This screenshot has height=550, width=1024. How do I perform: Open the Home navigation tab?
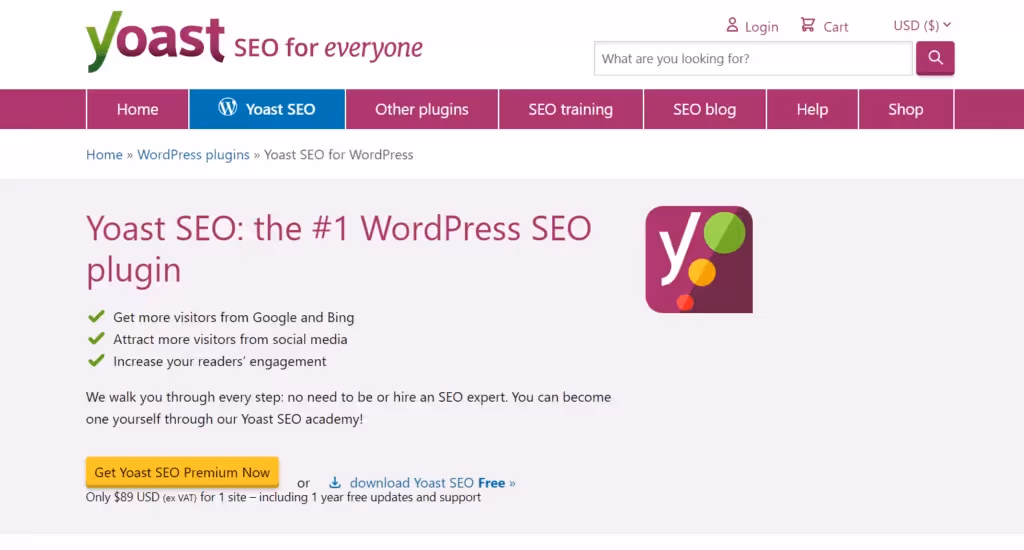pos(137,109)
